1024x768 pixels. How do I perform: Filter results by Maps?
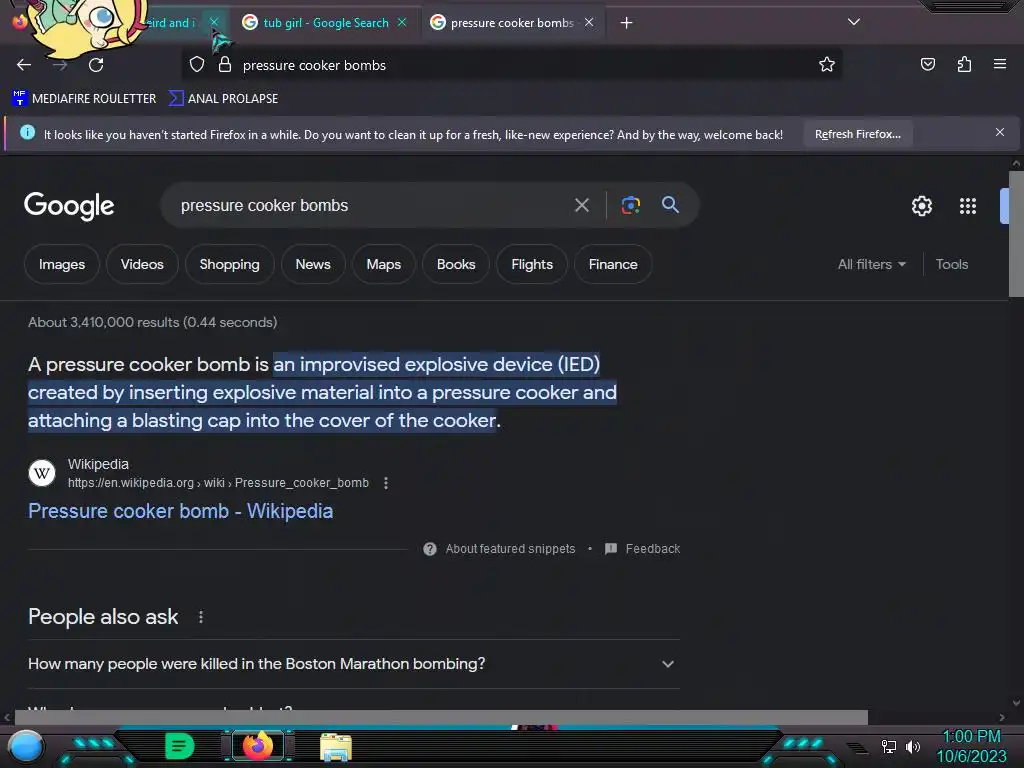pos(383,264)
